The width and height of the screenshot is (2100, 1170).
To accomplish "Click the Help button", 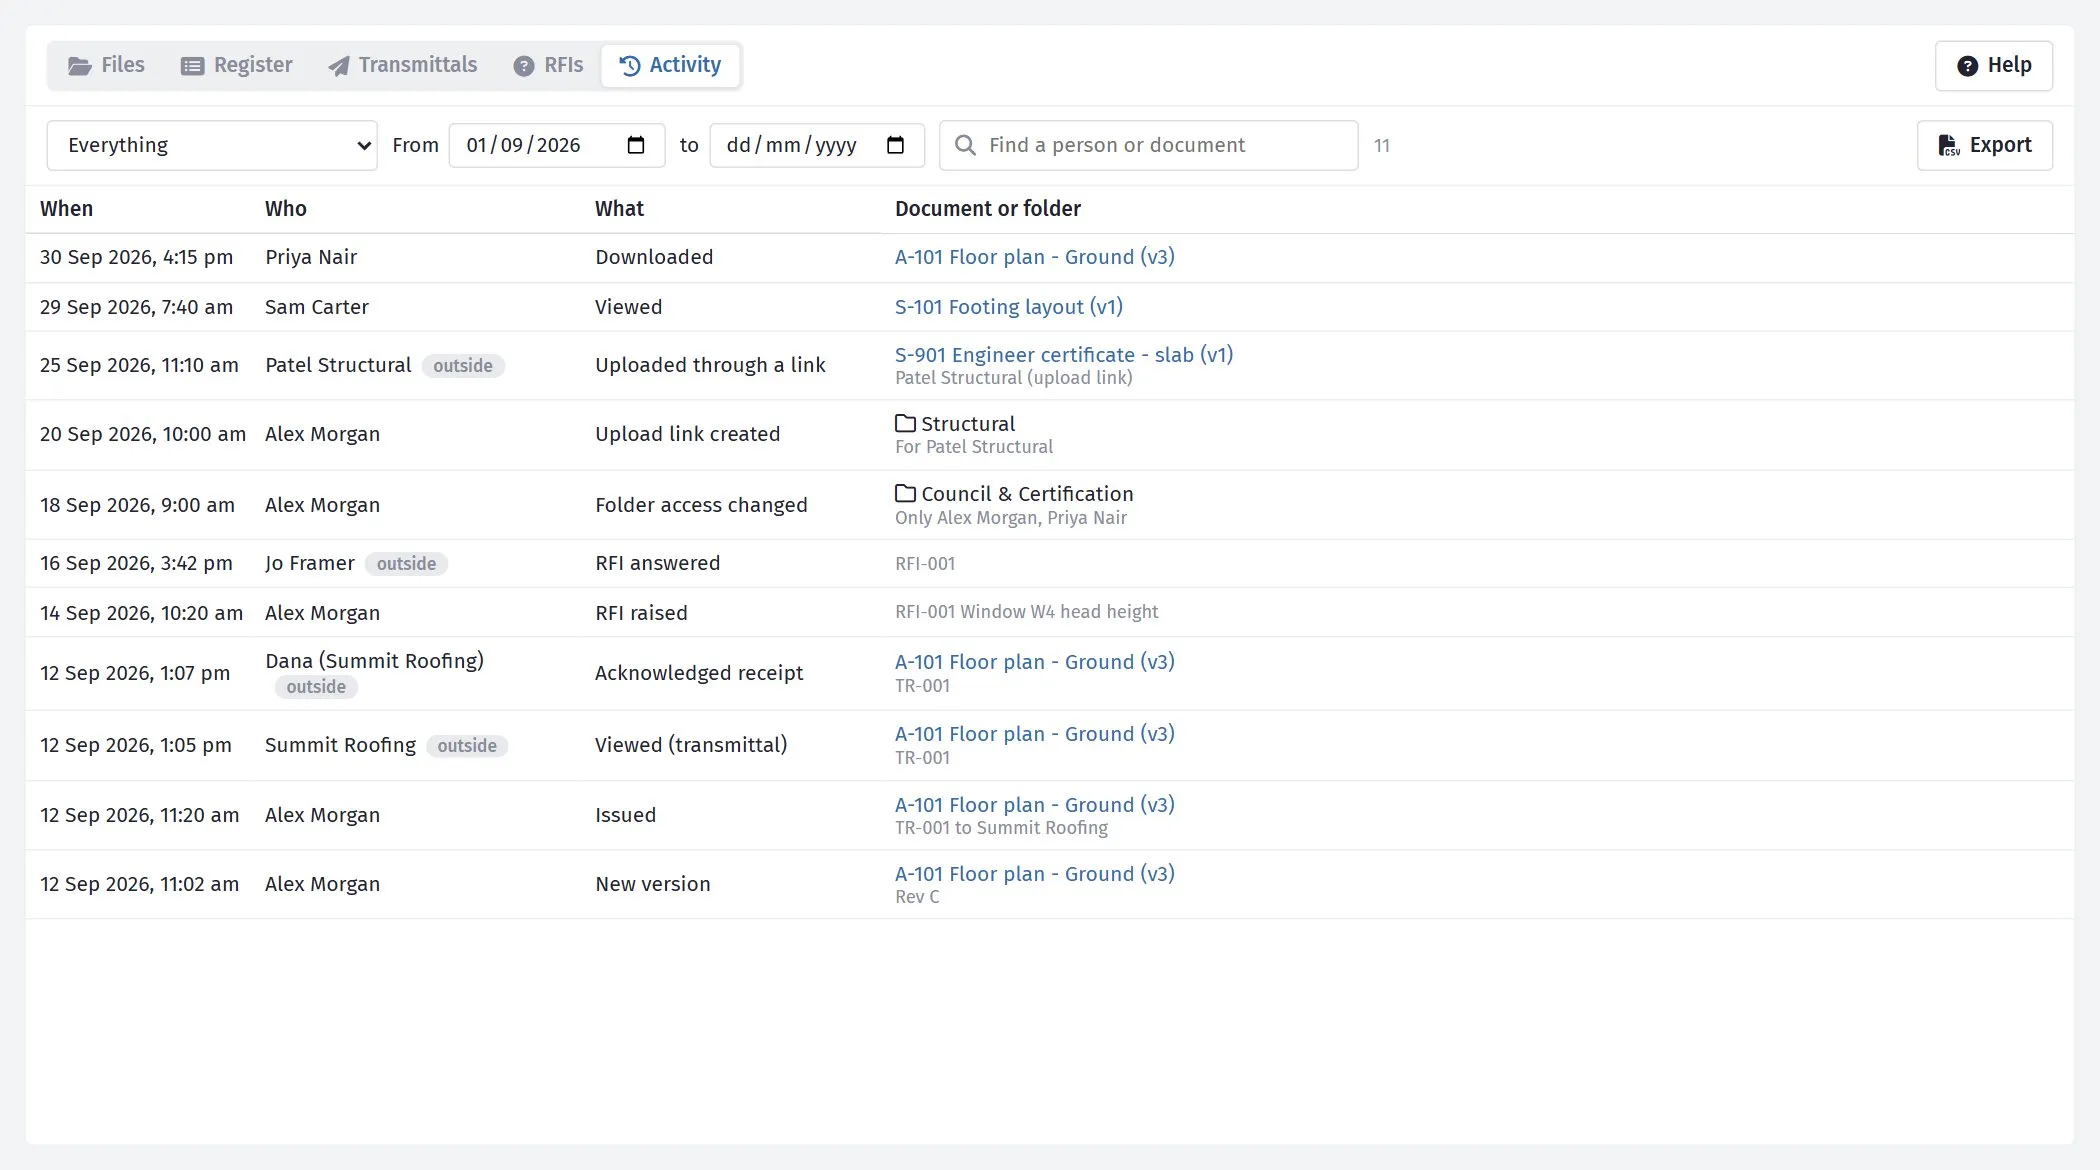I will click(x=1993, y=66).
